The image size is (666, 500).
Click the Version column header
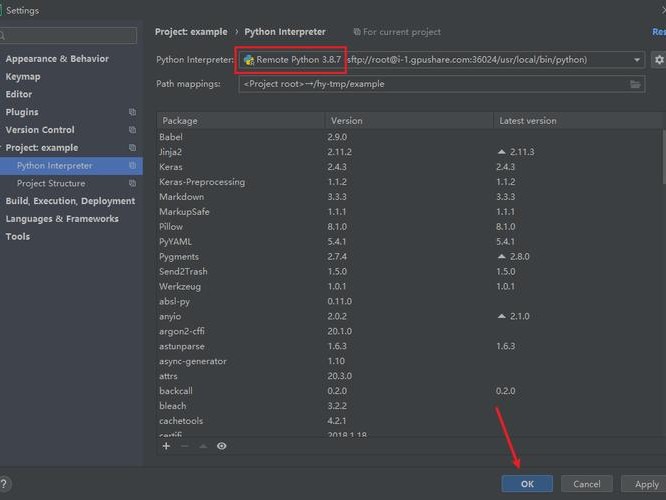(x=409, y=121)
